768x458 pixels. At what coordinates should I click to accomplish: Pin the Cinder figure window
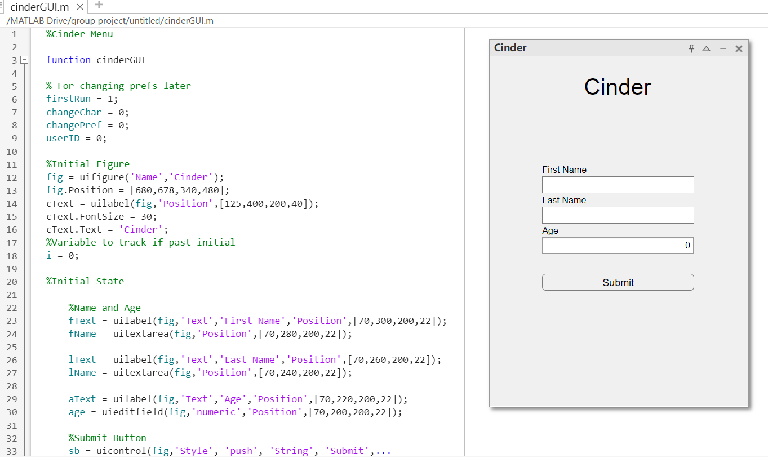pos(690,48)
